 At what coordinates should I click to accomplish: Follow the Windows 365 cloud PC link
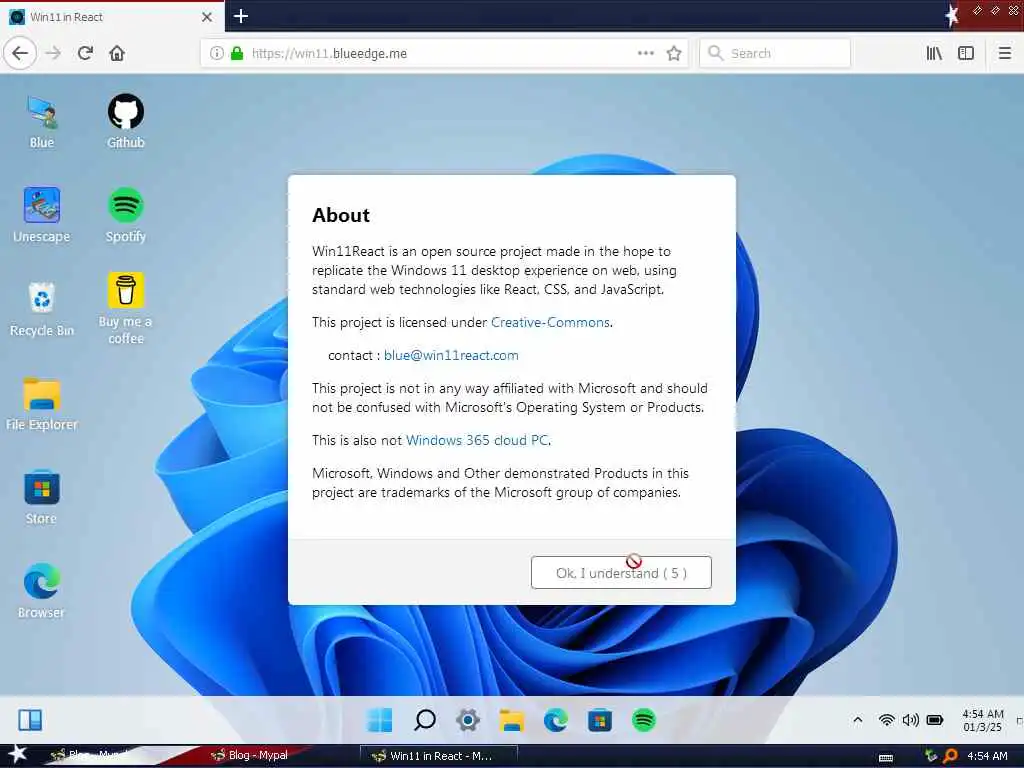pyautogui.click(x=477, y=440)
